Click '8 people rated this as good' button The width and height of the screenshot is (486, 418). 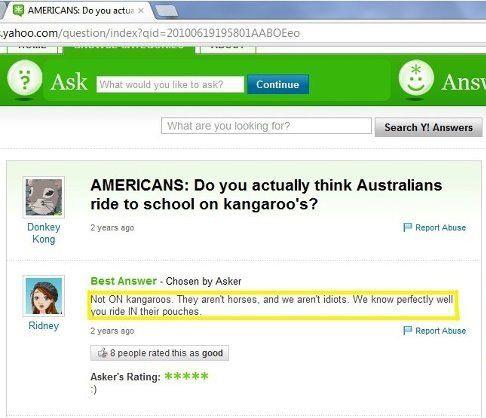[159, 353]
